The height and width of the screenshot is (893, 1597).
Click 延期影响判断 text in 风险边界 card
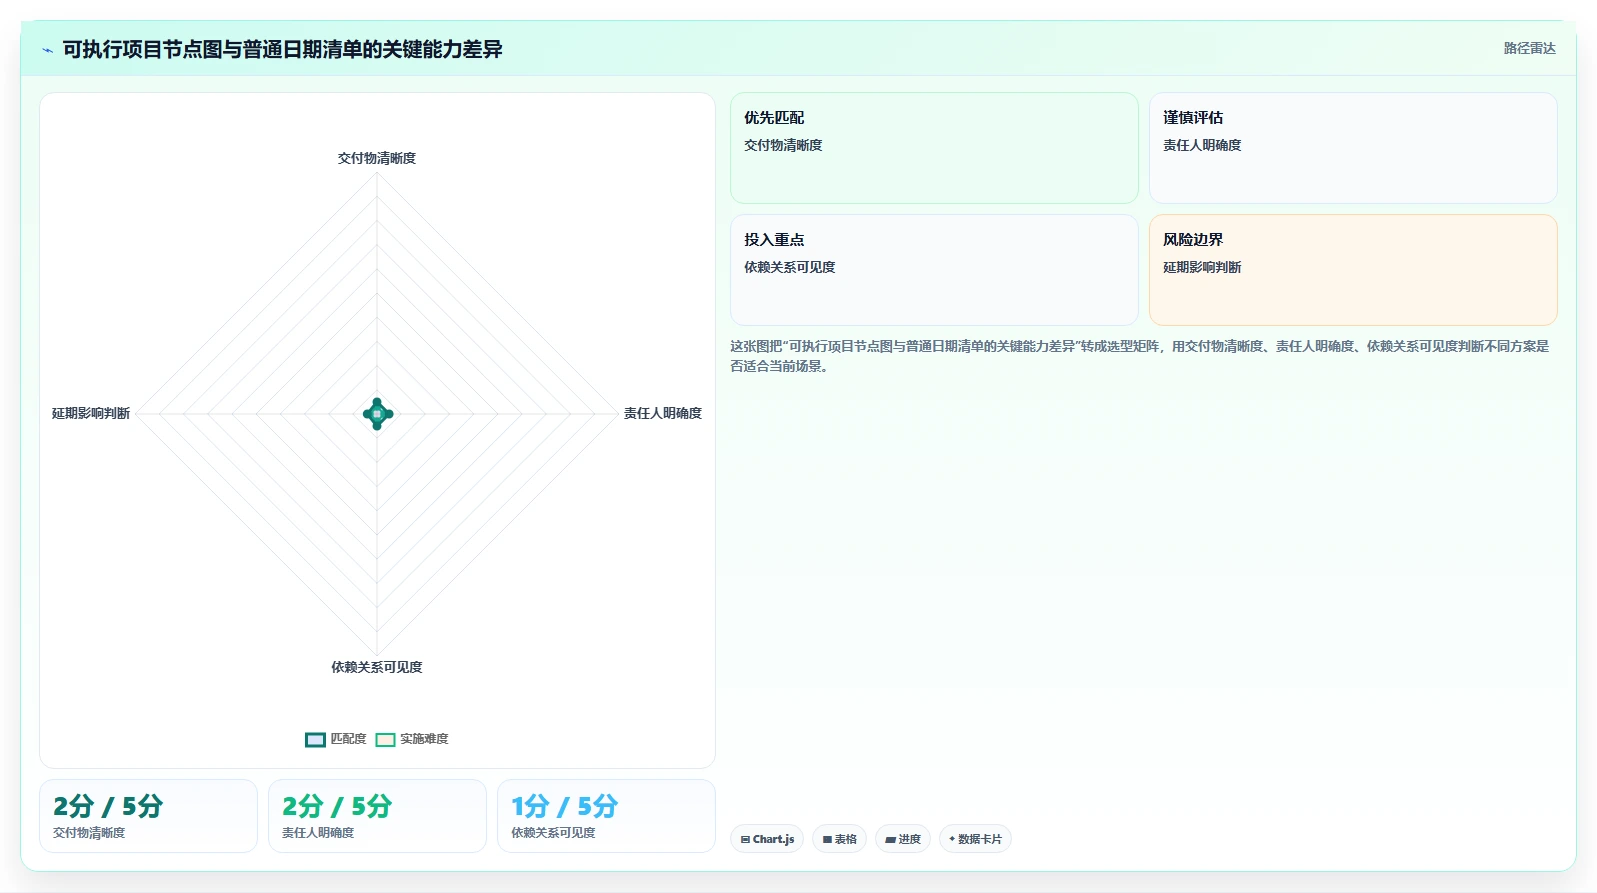[1202, 267]
